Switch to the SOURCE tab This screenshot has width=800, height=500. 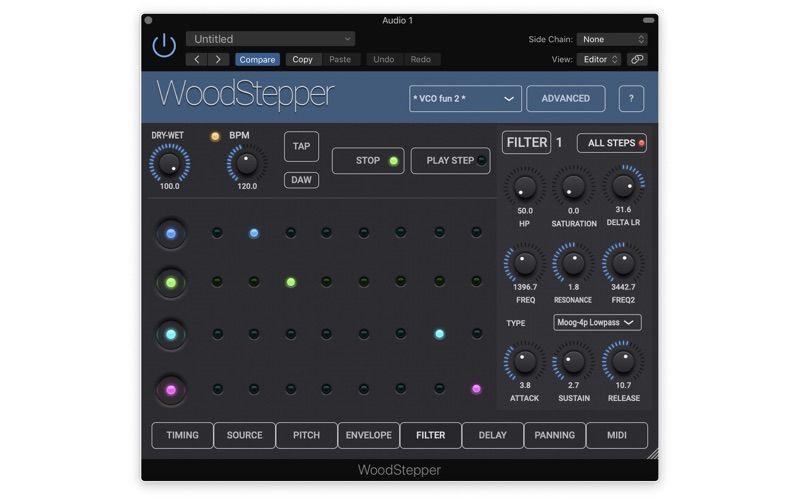pyautogui.click(x=244, y=435)
